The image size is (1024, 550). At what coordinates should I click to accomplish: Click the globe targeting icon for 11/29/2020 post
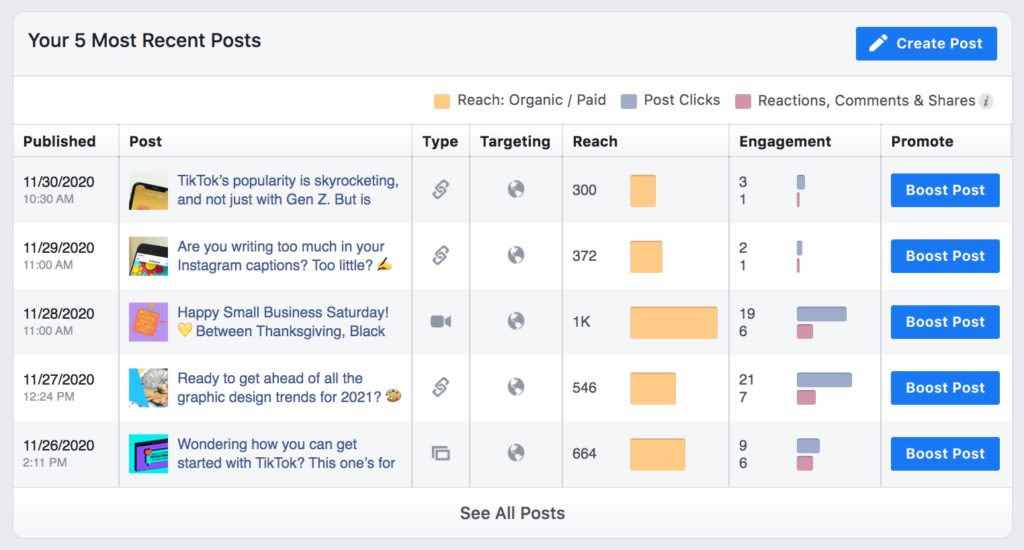(x=516, y=255)
